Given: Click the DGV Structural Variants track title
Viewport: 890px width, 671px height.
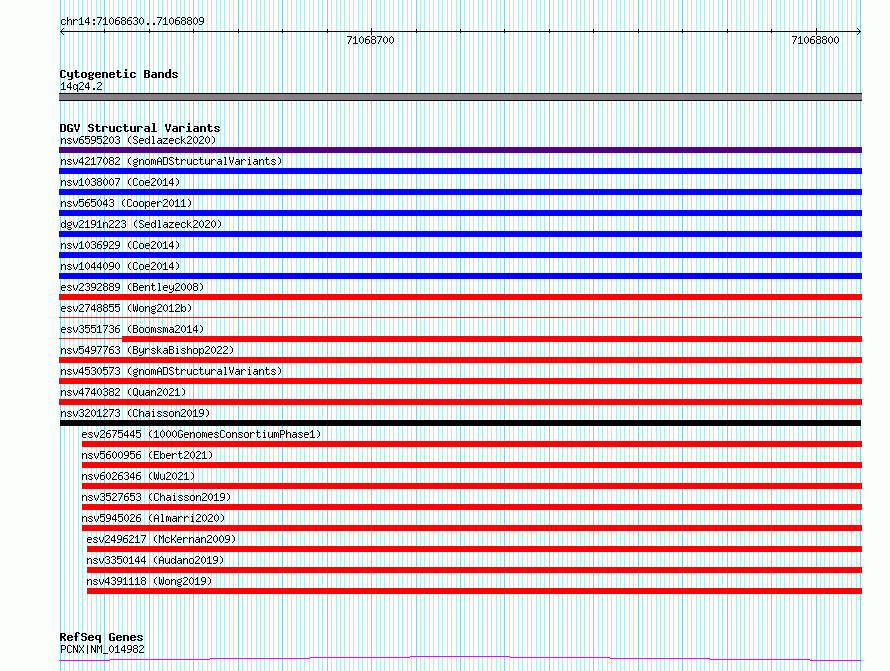Looking at the screenshot, I should tap(140, 128).
